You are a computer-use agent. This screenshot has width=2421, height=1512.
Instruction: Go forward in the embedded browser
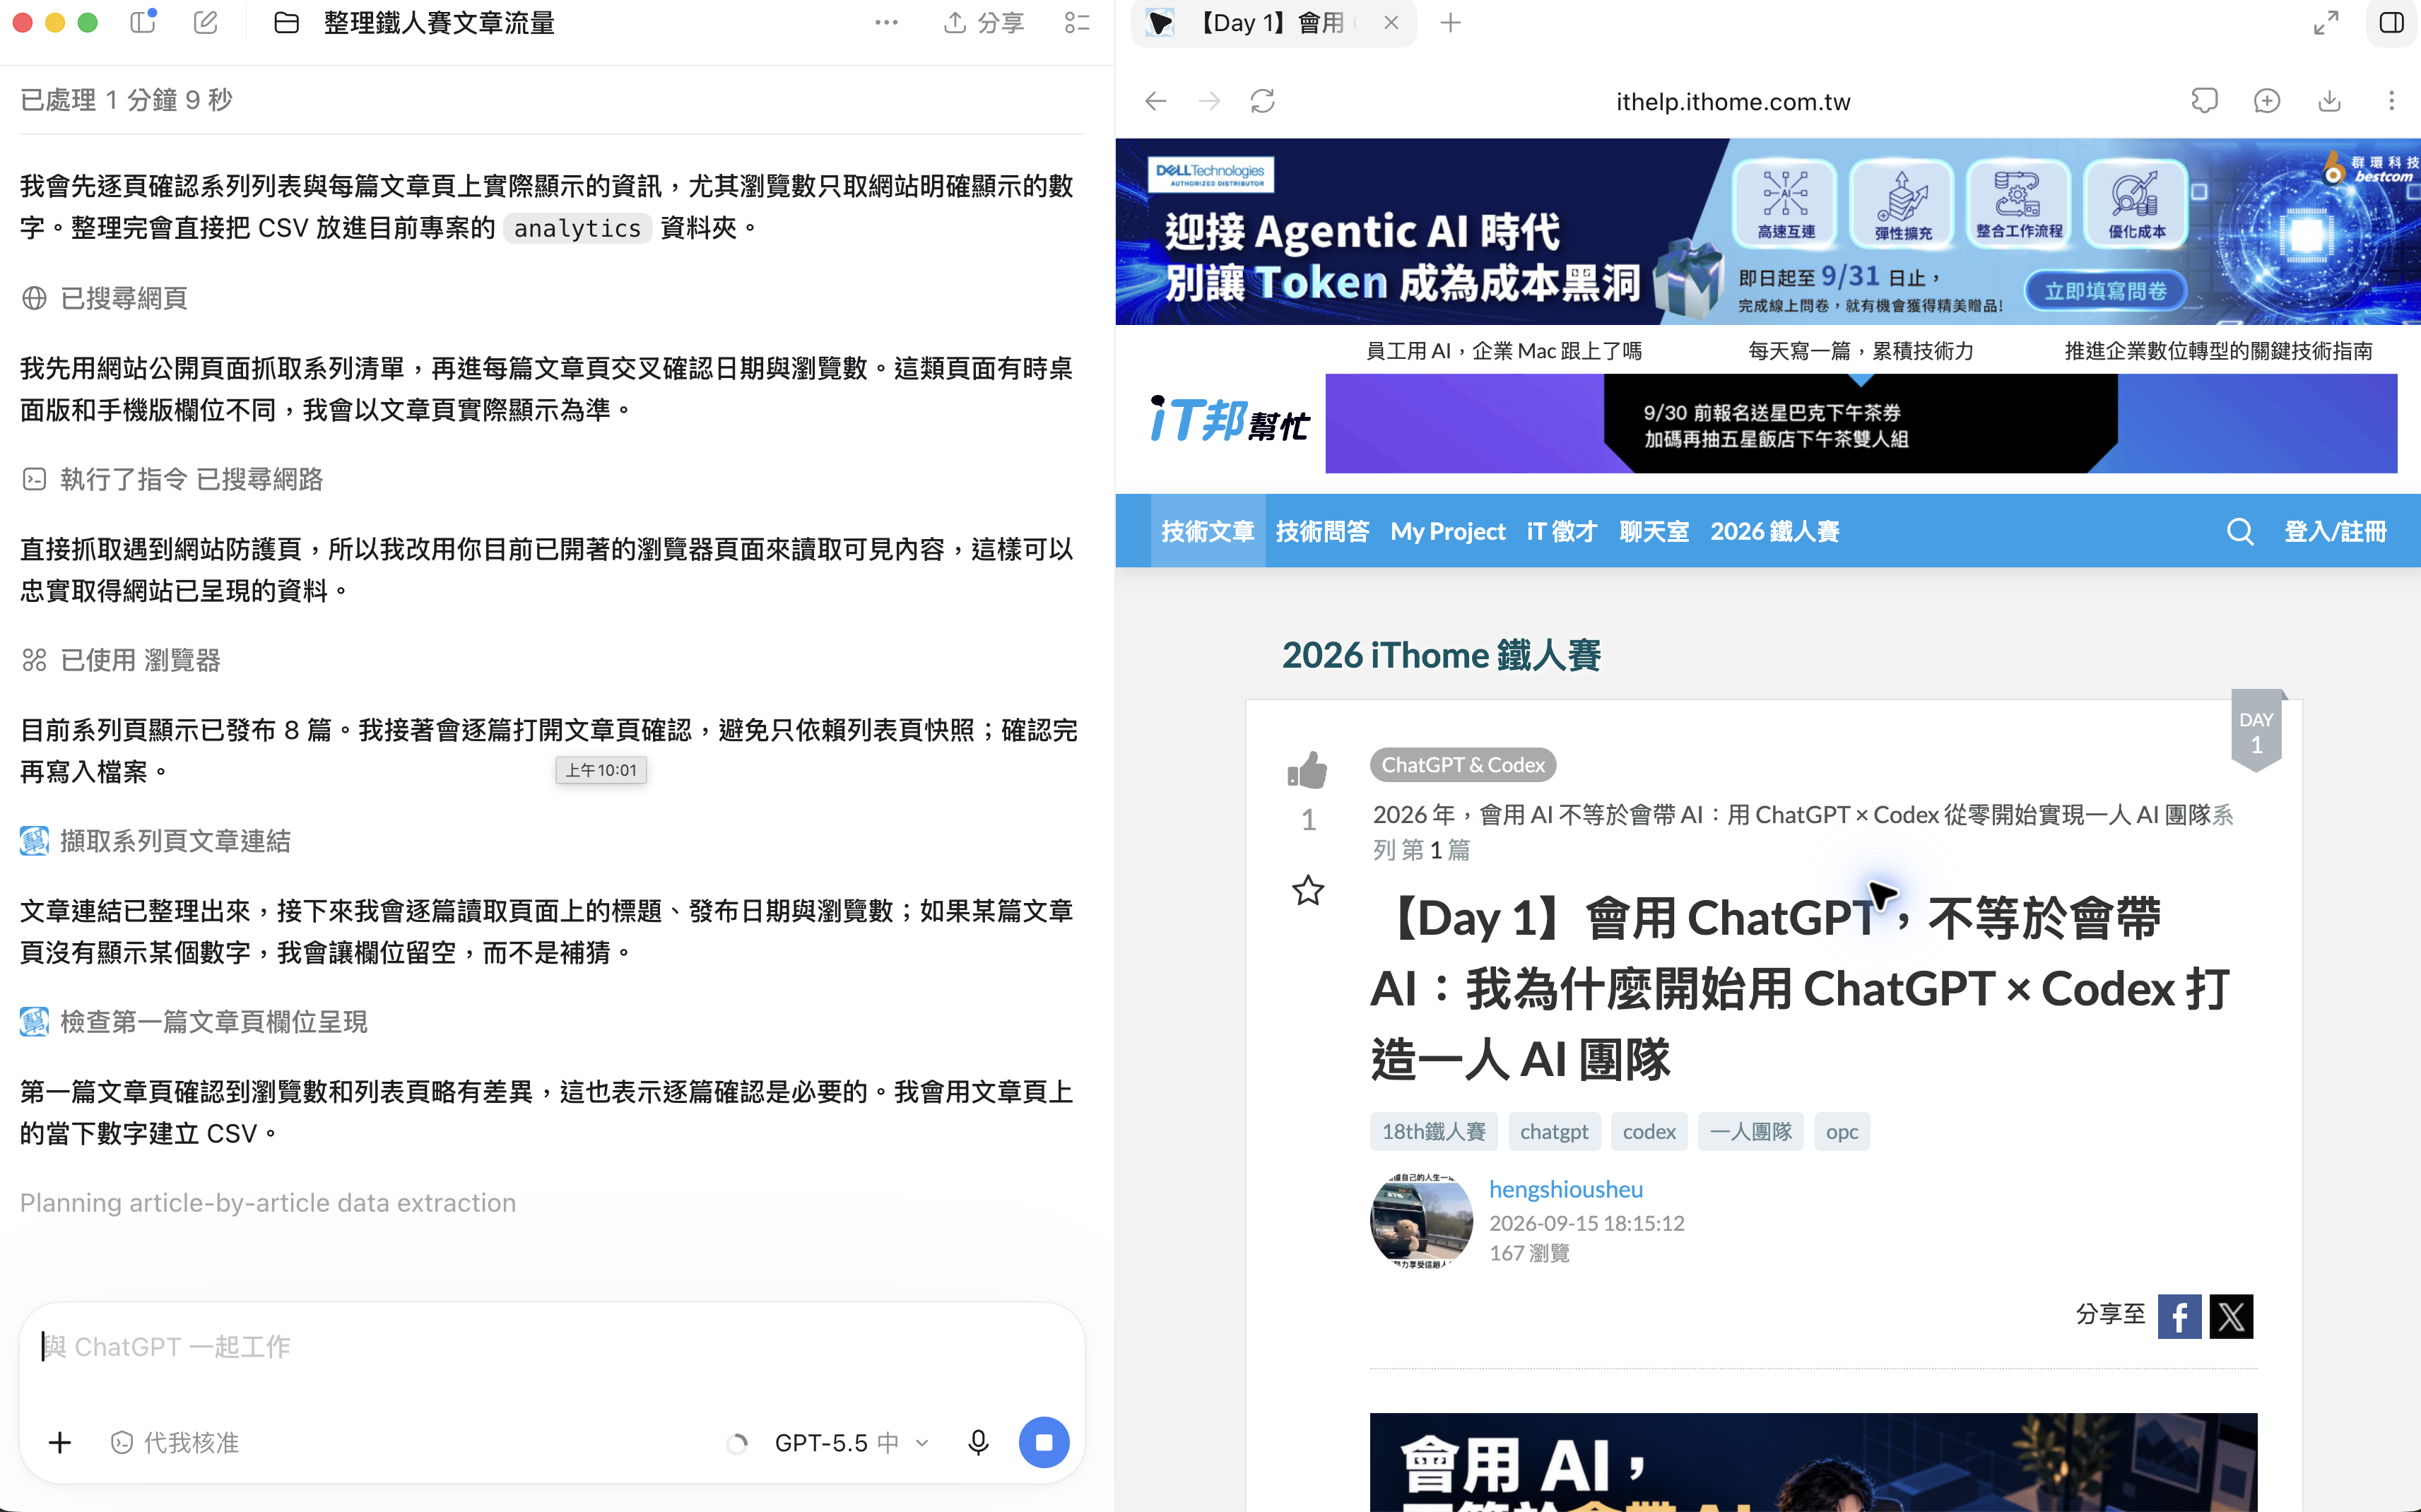click(1209, 101)
